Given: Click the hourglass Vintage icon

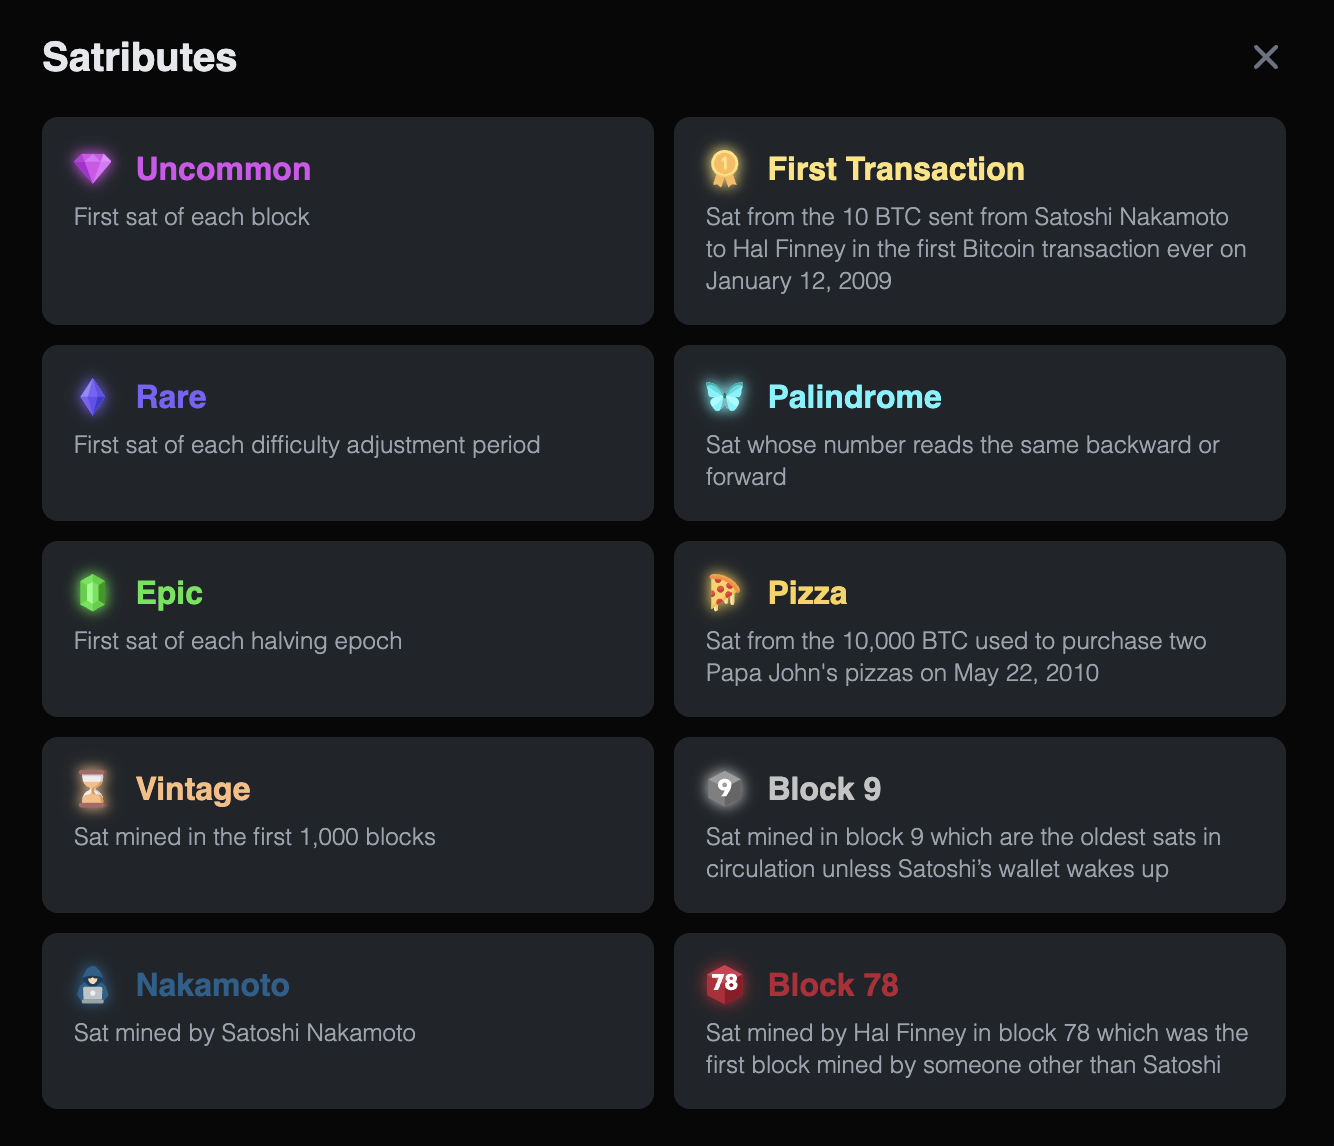Looking at the screenshot, I should coord(93,788).
